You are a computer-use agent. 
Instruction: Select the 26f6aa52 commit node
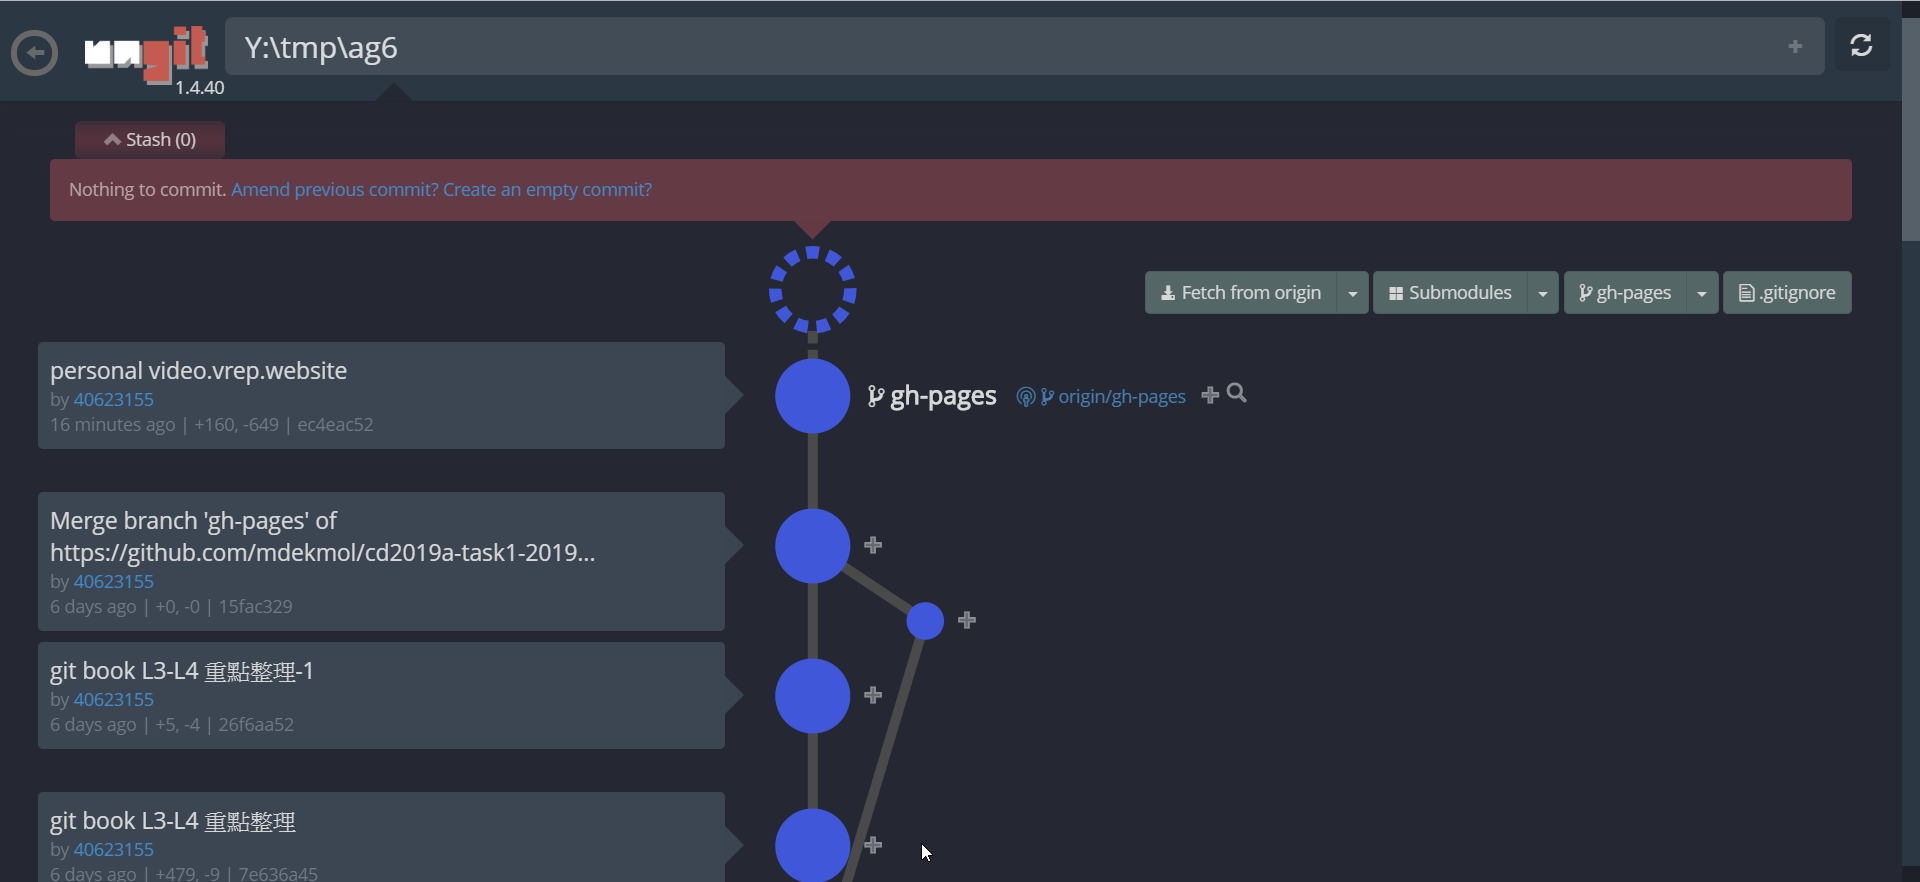click(x=813, y=696)
